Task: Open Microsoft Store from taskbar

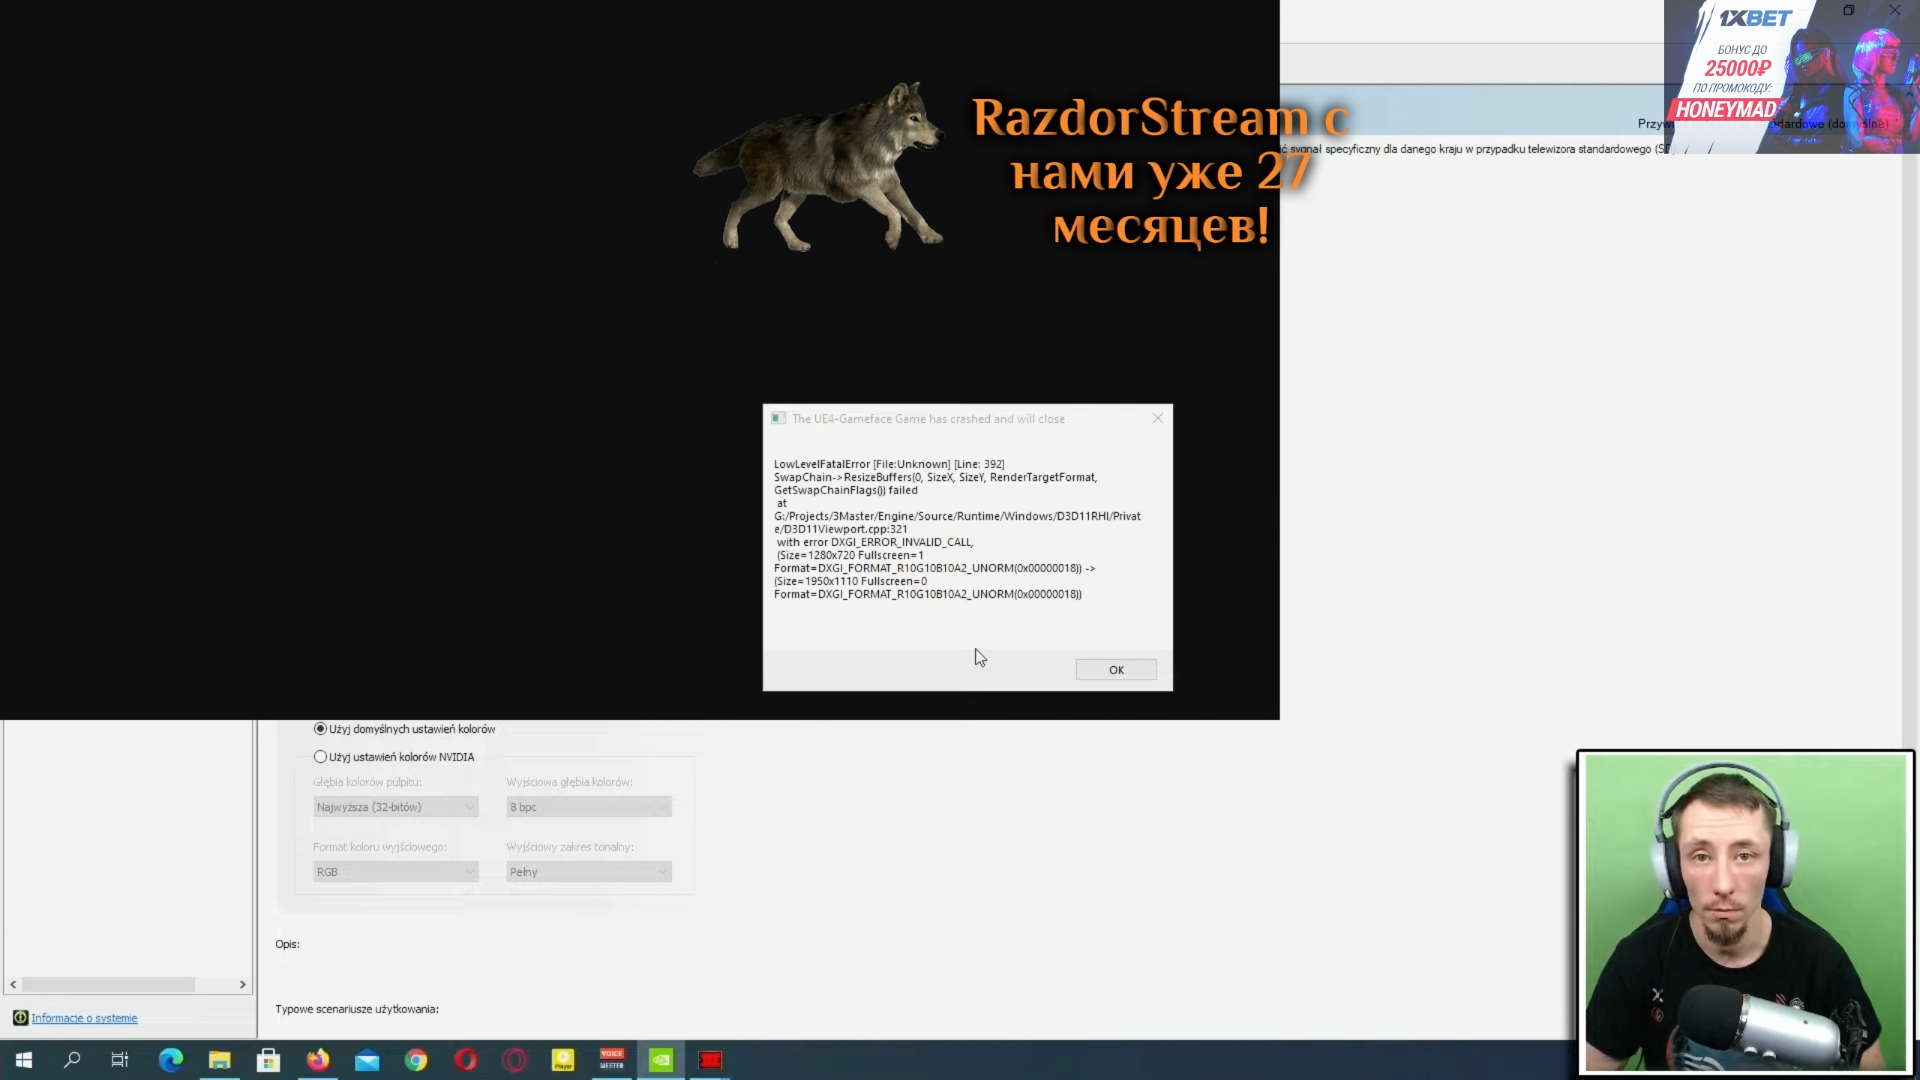Action: [x=269, y=1060]
